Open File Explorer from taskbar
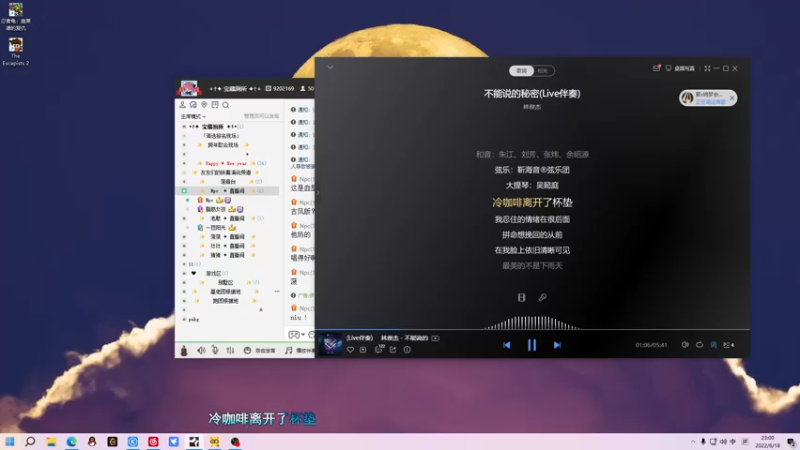800x450 pixels. 51,442
